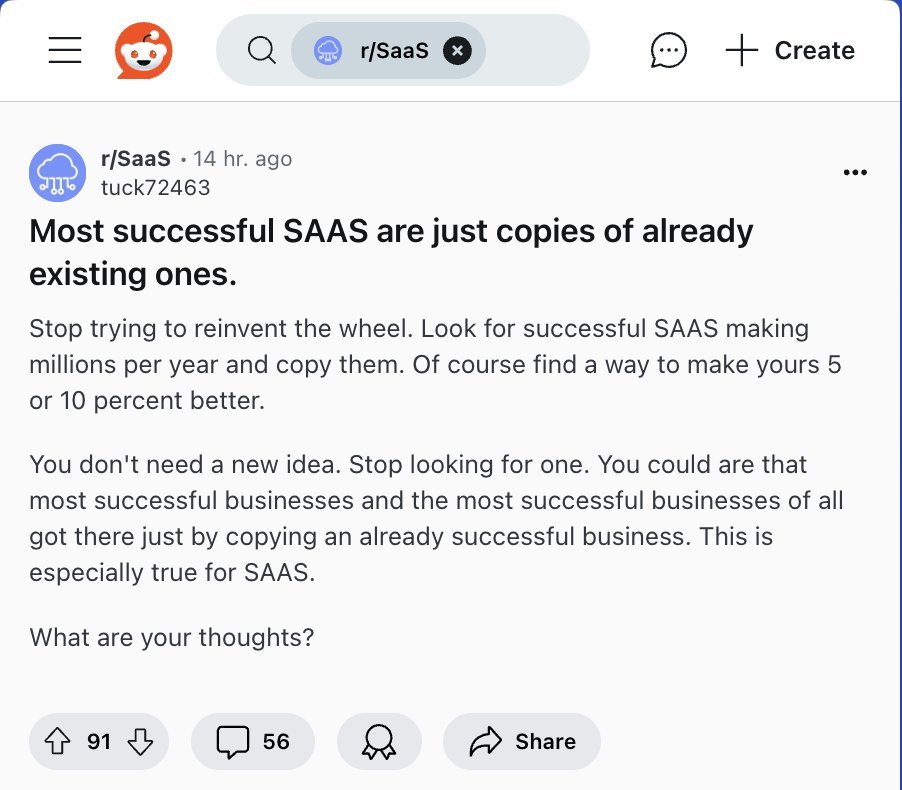The width and height of the screenshot is (902, 790).
Task: Open the post title link
Action: (390, 251)
